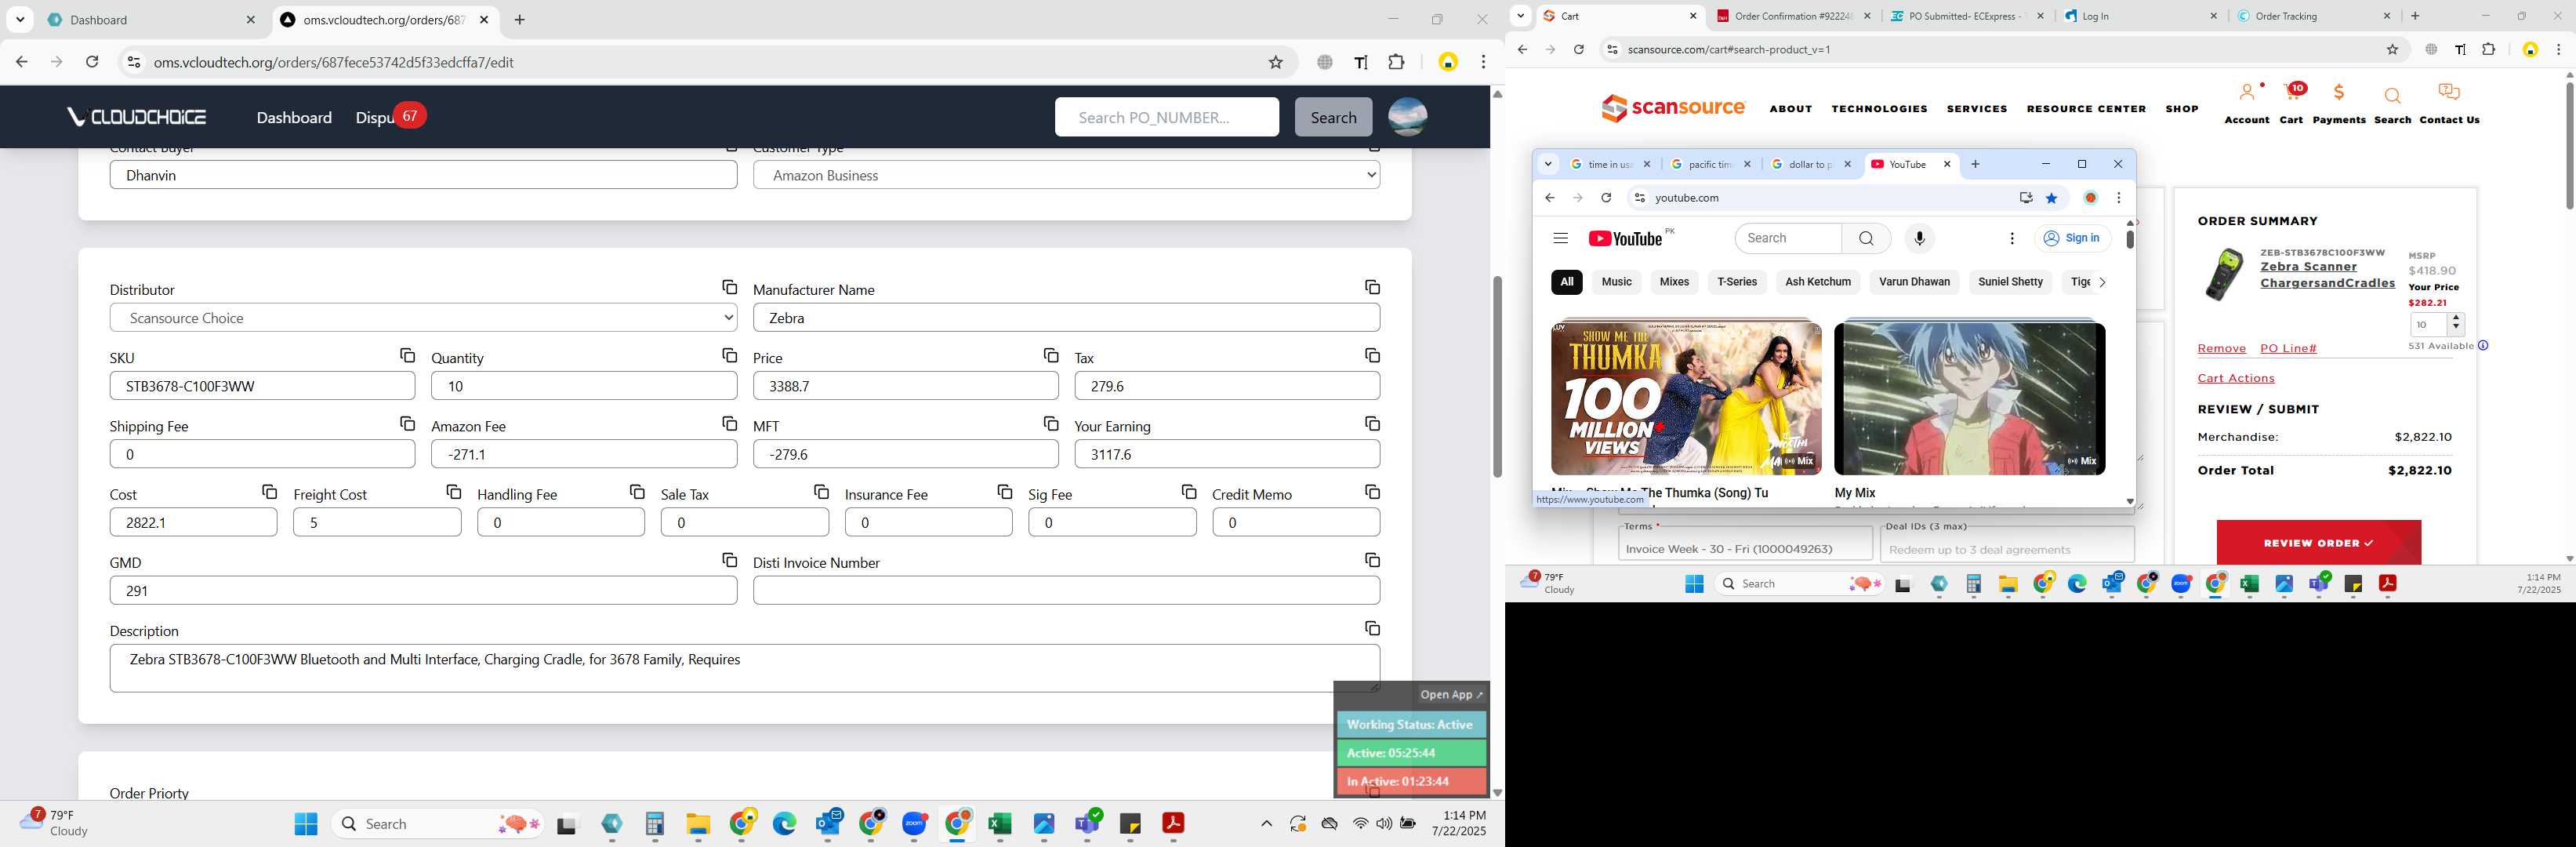Copy the Handling Fee value
This screenshot has width=2576, height=847.
pyautogui.click(x=637, y=492)
